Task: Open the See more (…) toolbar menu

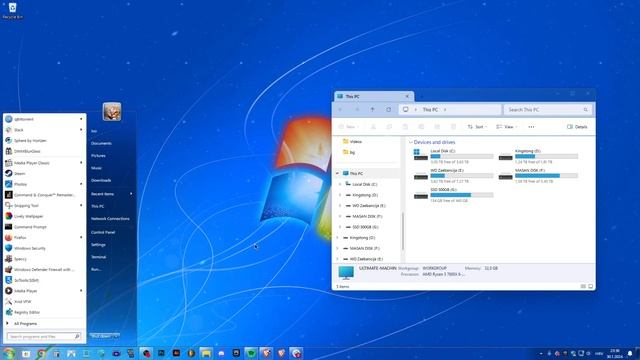Action: click(x=531, y=127)
